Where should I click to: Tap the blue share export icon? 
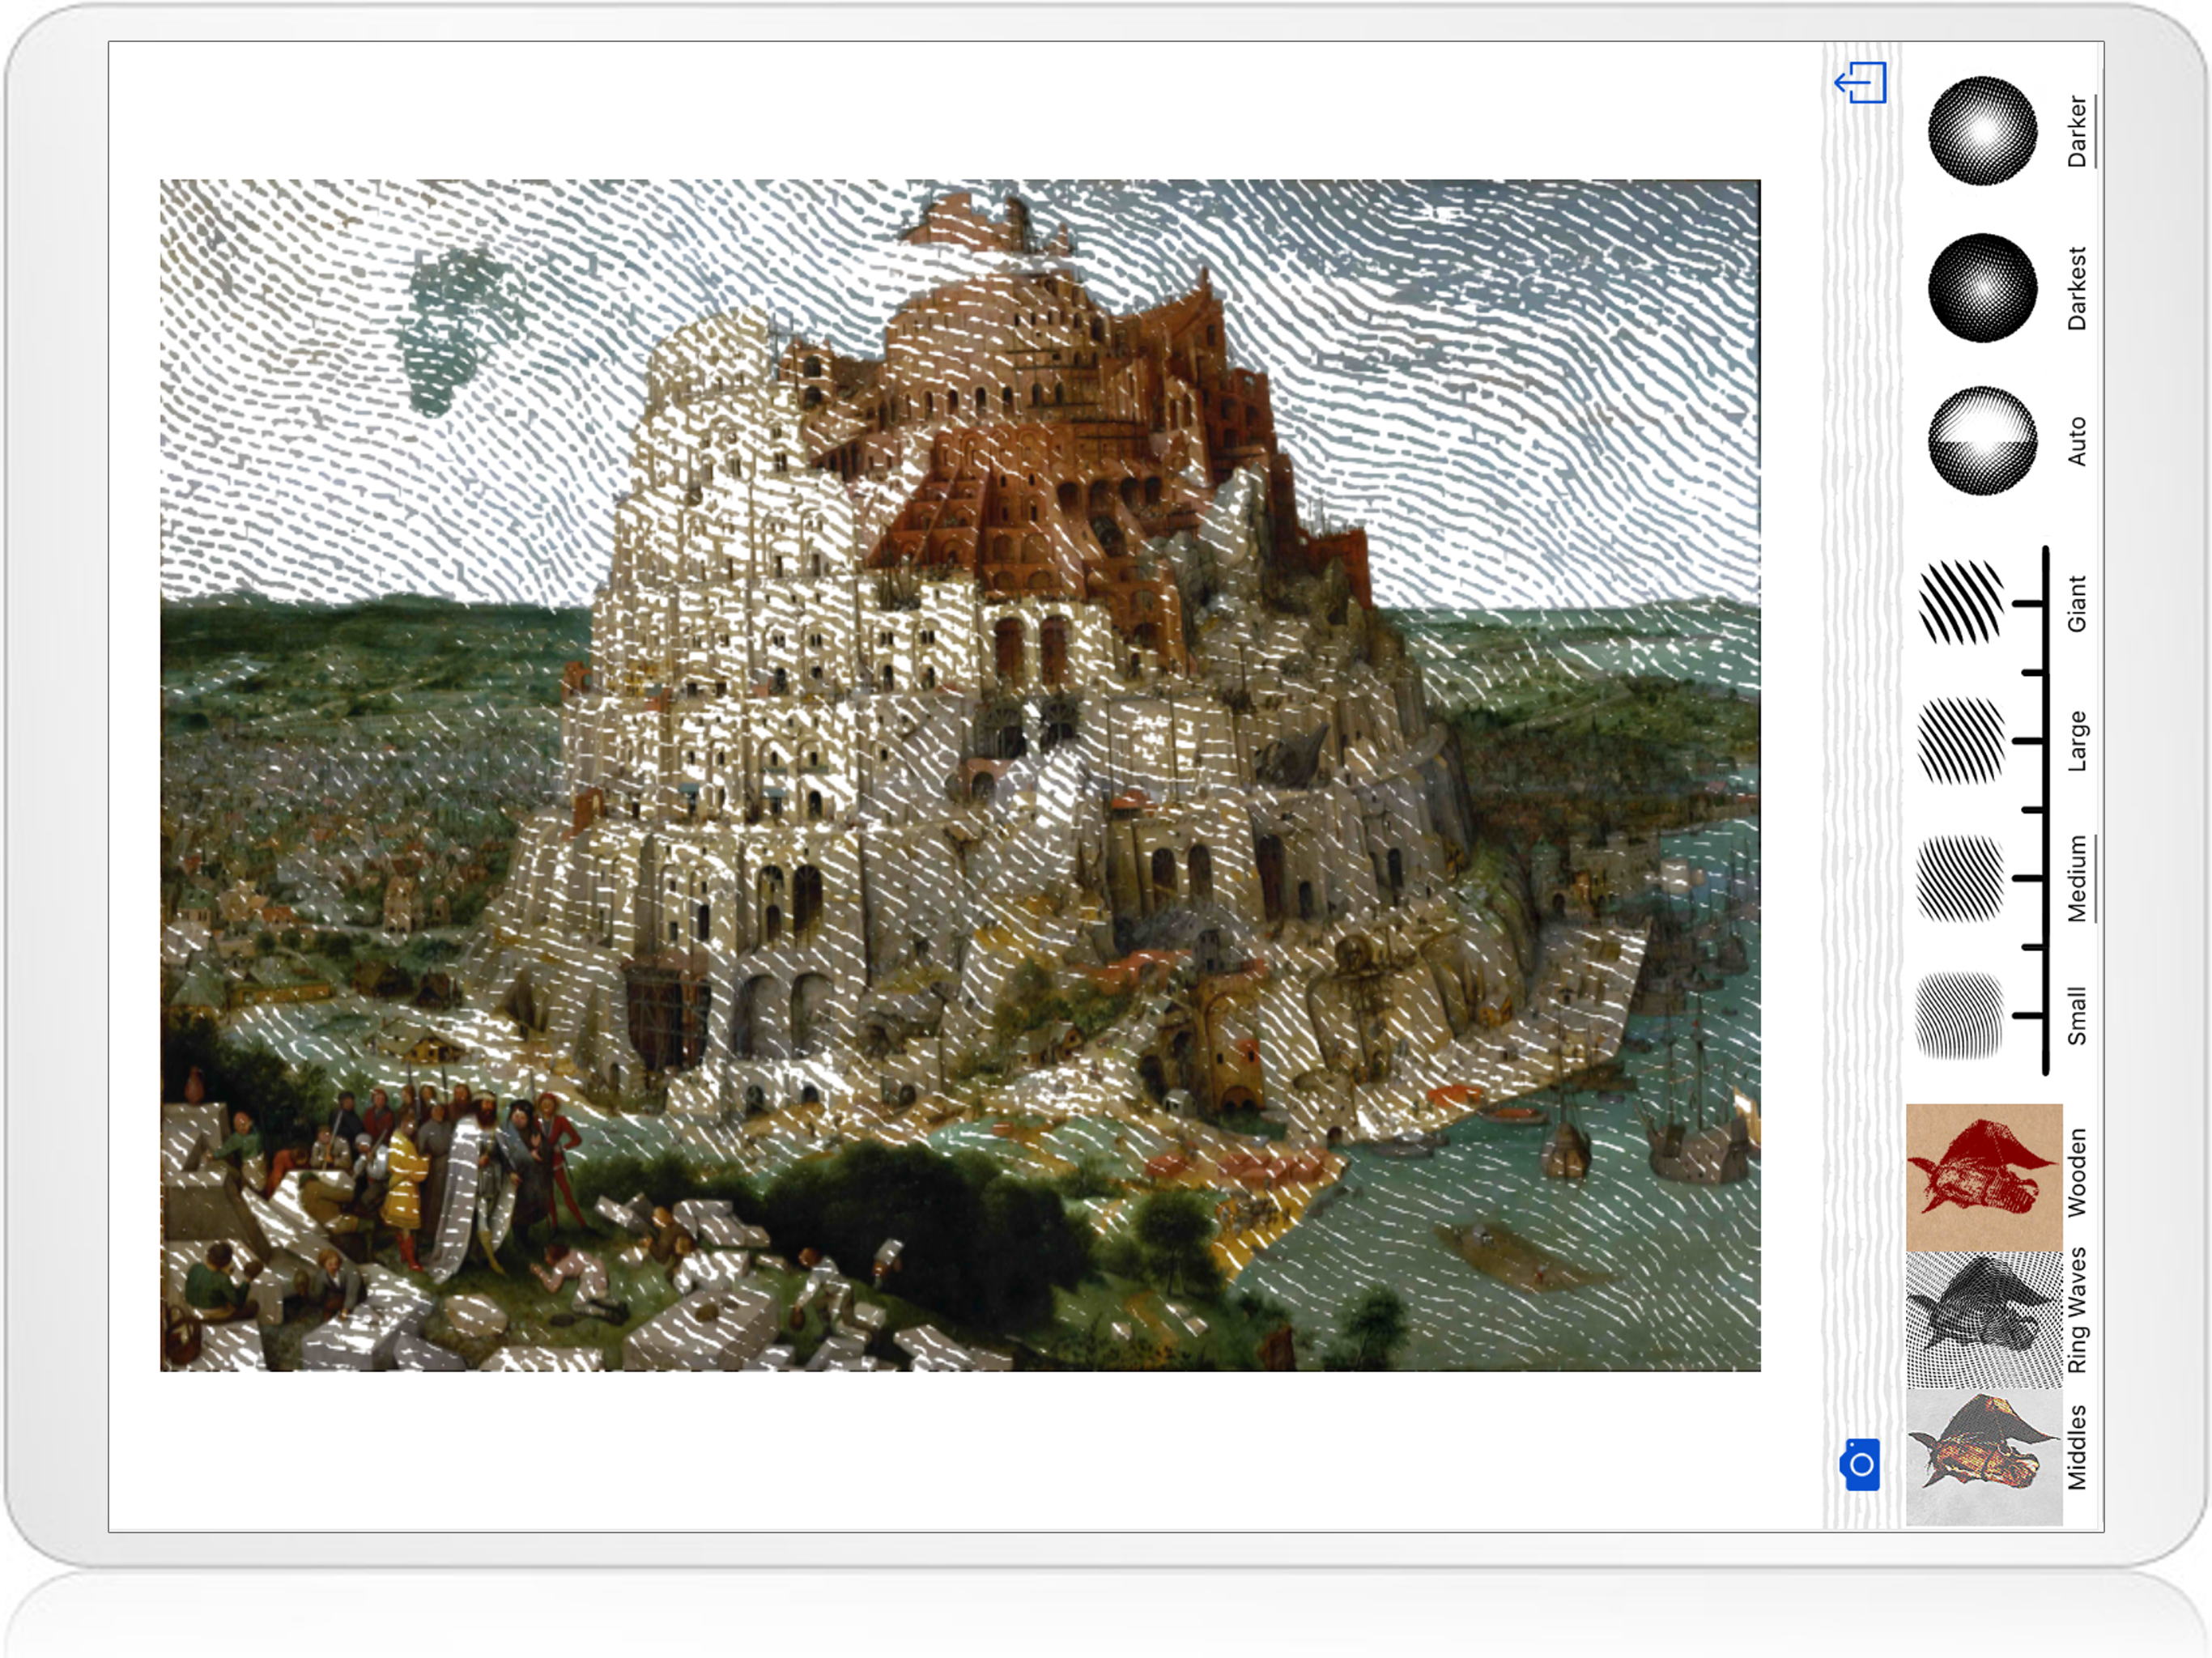coord(1861,82)
